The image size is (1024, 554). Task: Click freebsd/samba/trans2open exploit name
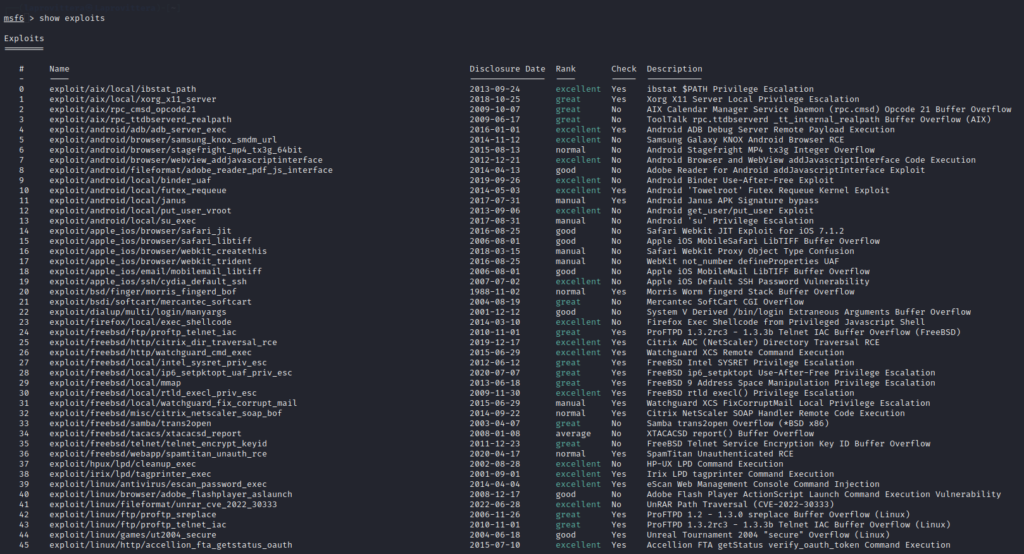pos(130,423)
